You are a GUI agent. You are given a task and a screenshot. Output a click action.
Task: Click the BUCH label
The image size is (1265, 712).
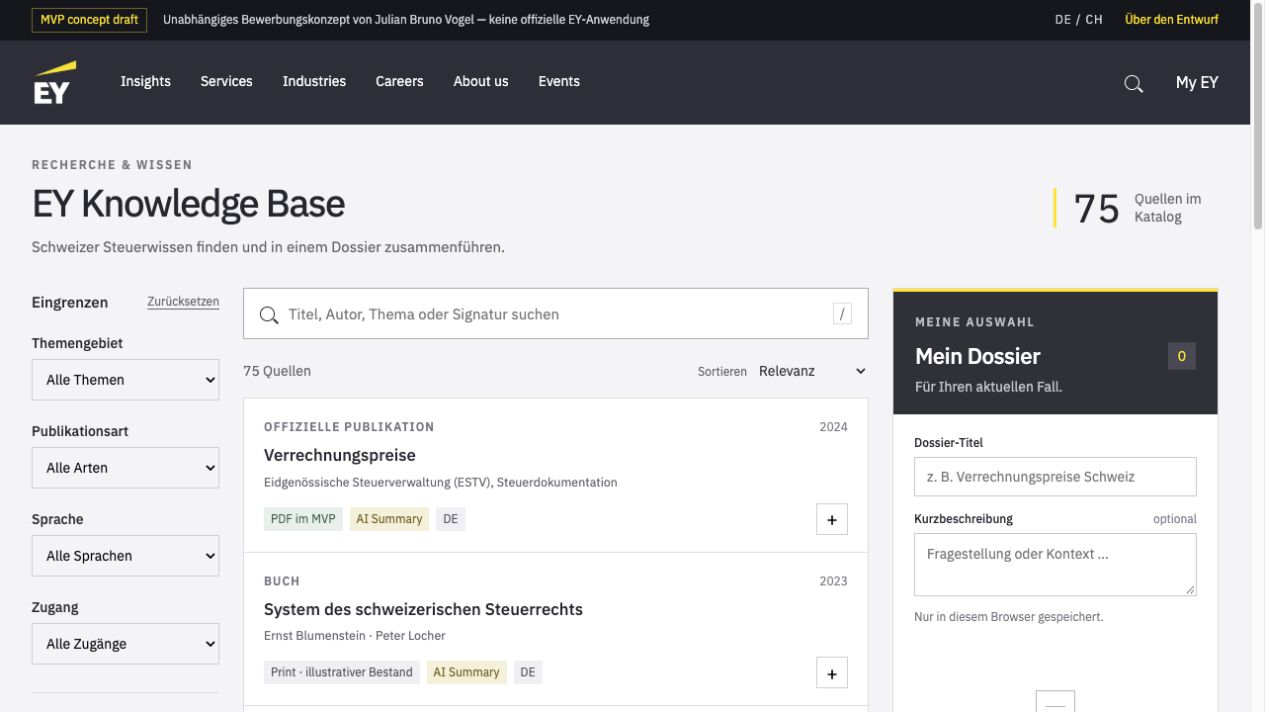pyautogui.click(x=282, y=581)
